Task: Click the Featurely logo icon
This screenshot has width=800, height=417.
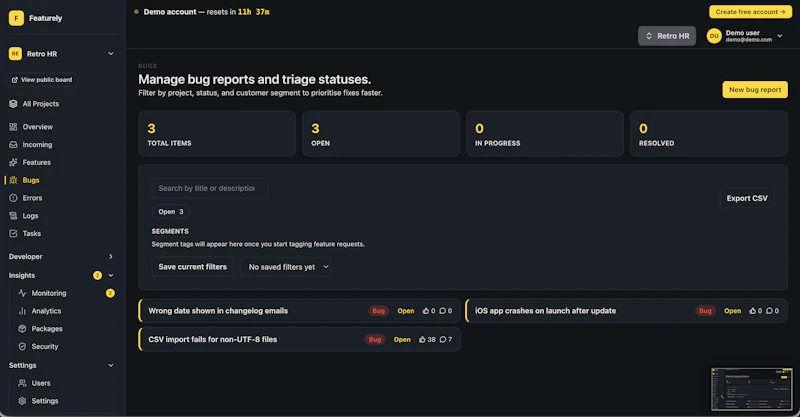Action: click(x=16, y=18)
